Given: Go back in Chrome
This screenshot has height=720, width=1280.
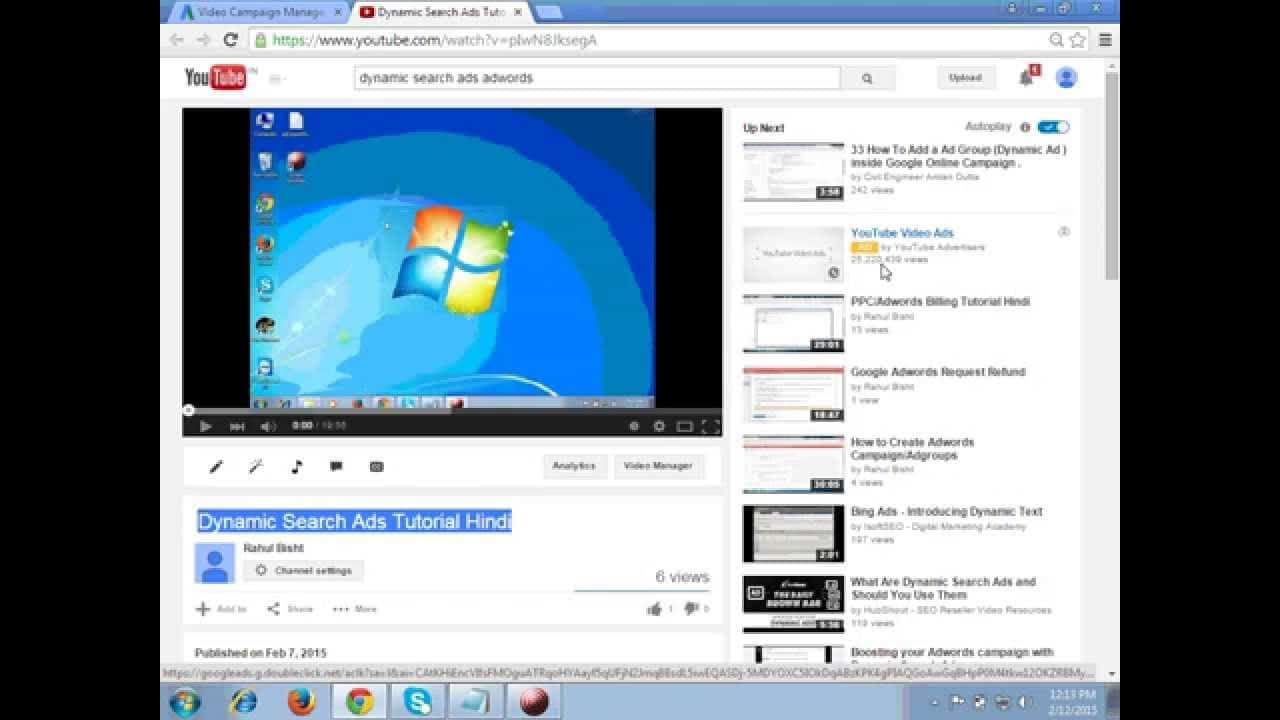Looking at the screenshot, I should (177, 40).
